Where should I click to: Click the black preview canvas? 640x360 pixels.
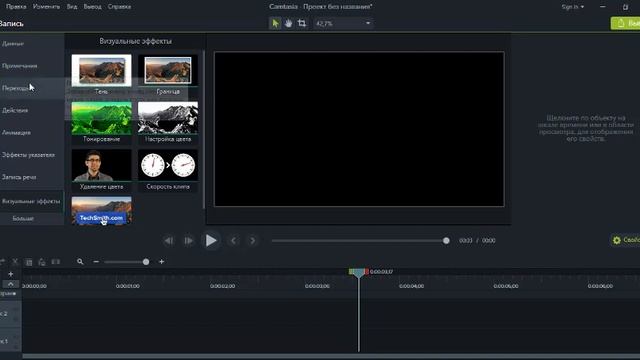[359, 129]
